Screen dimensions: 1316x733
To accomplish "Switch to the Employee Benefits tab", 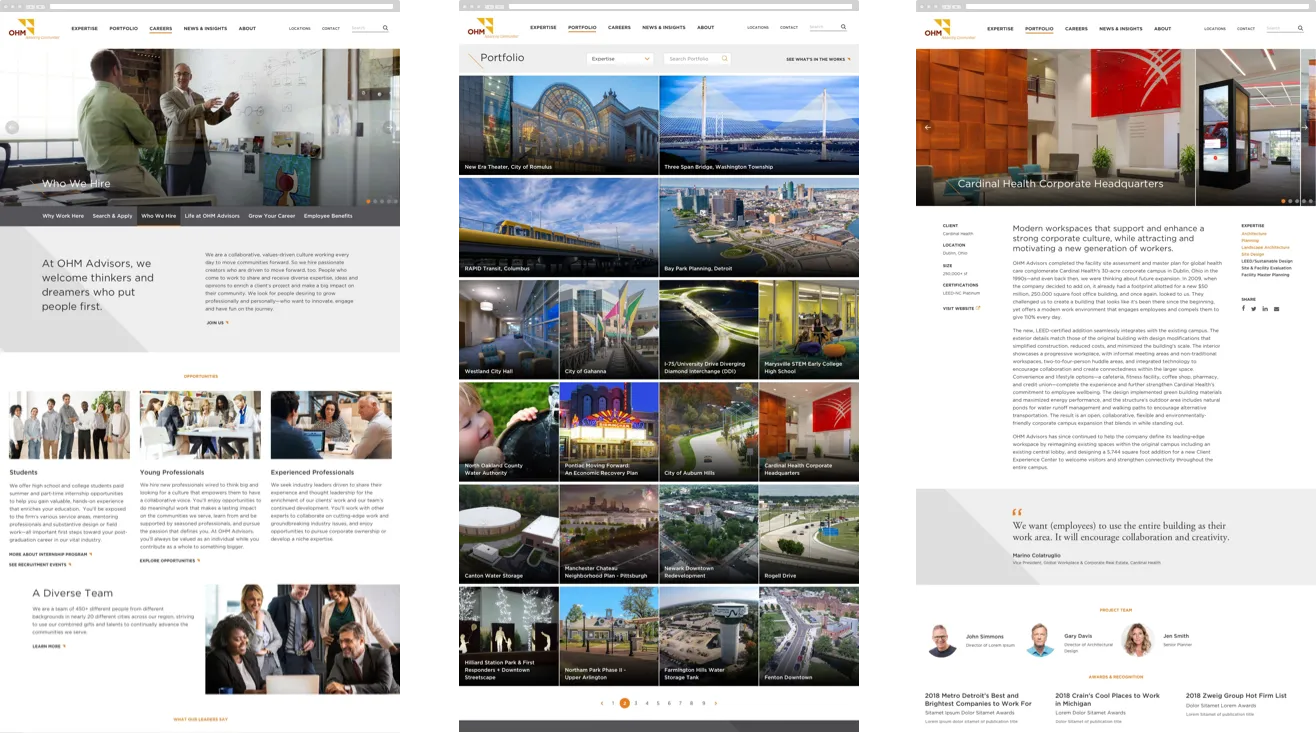I will click(328, 216).
